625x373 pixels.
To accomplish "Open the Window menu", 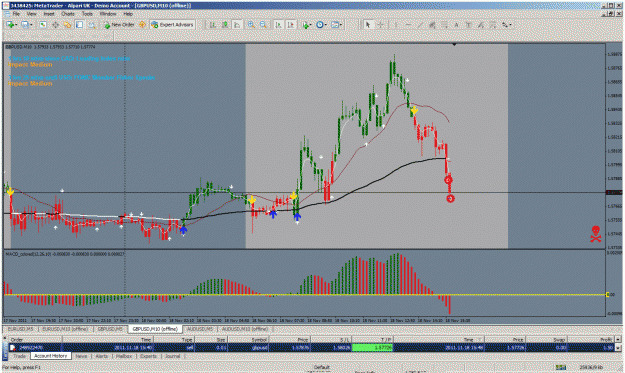I will point(108,14).
